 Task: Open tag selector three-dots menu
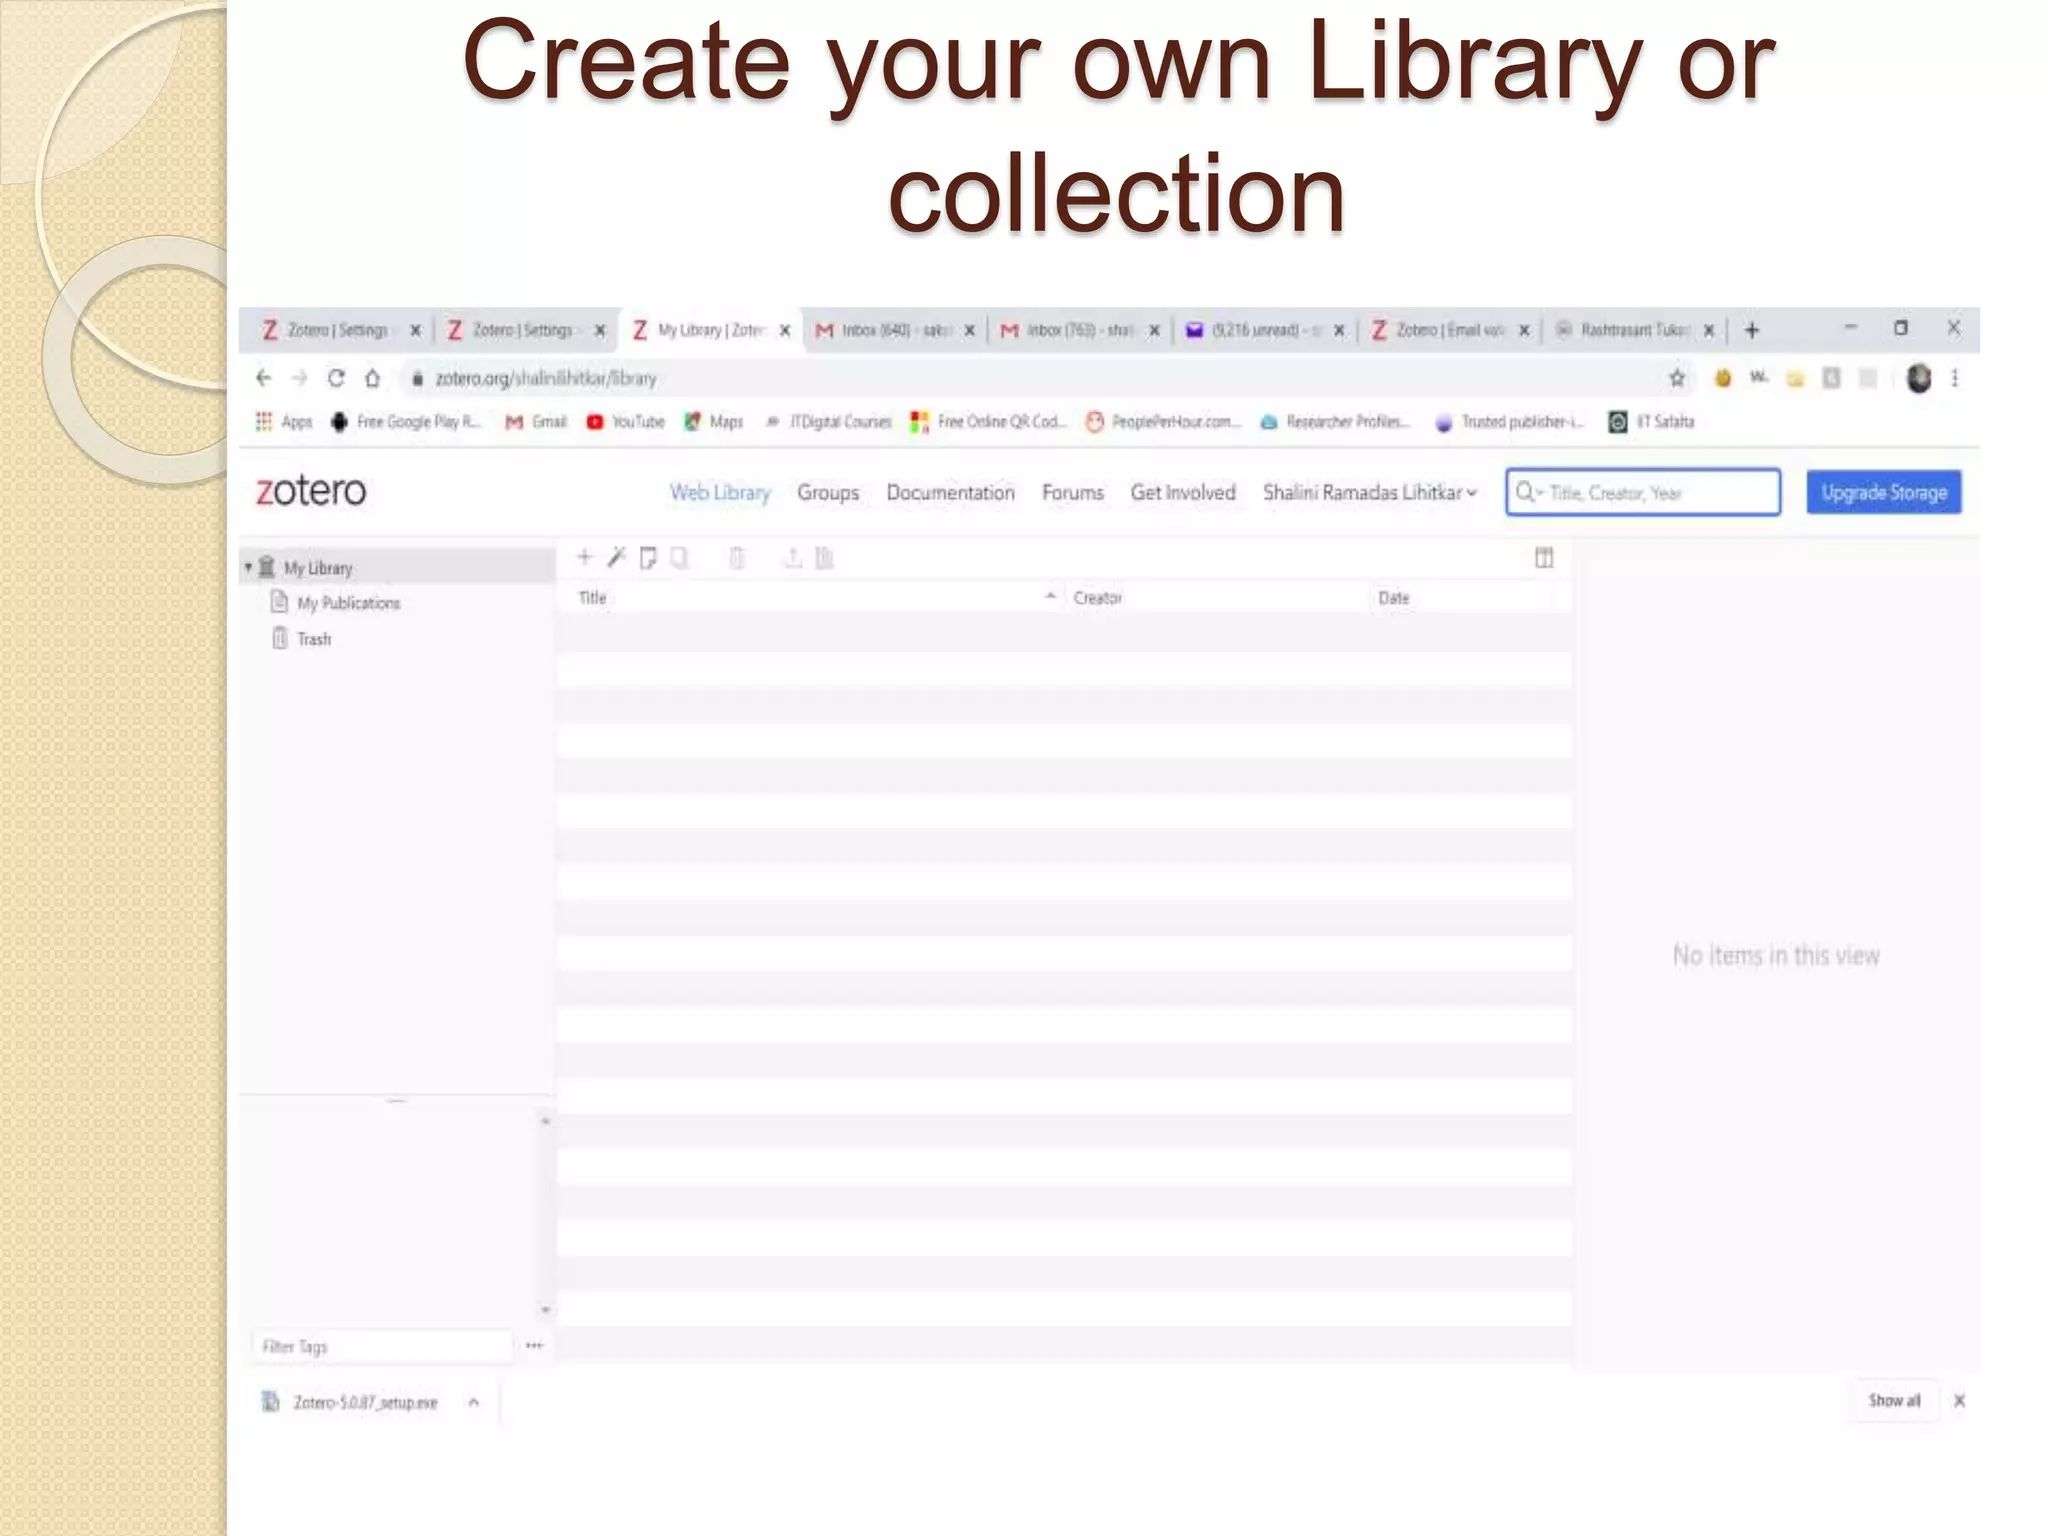[x=534, y=1346]
